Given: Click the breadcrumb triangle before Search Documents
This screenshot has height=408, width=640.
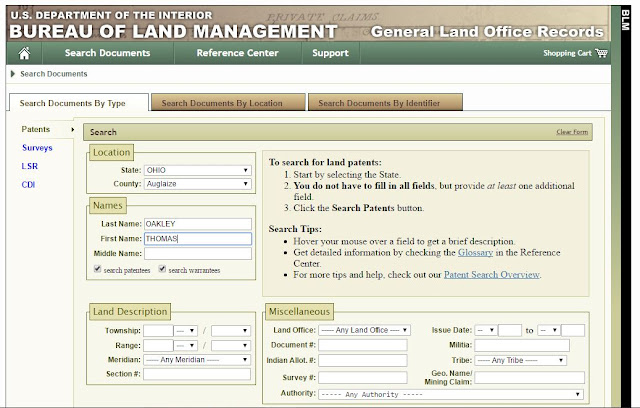Looking at the screenshot, I should point(13,74).
